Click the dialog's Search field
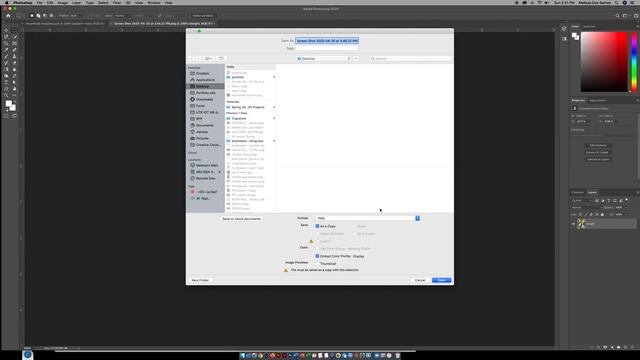The height and width of the screenshot is (360, 640). pos(410,58)
